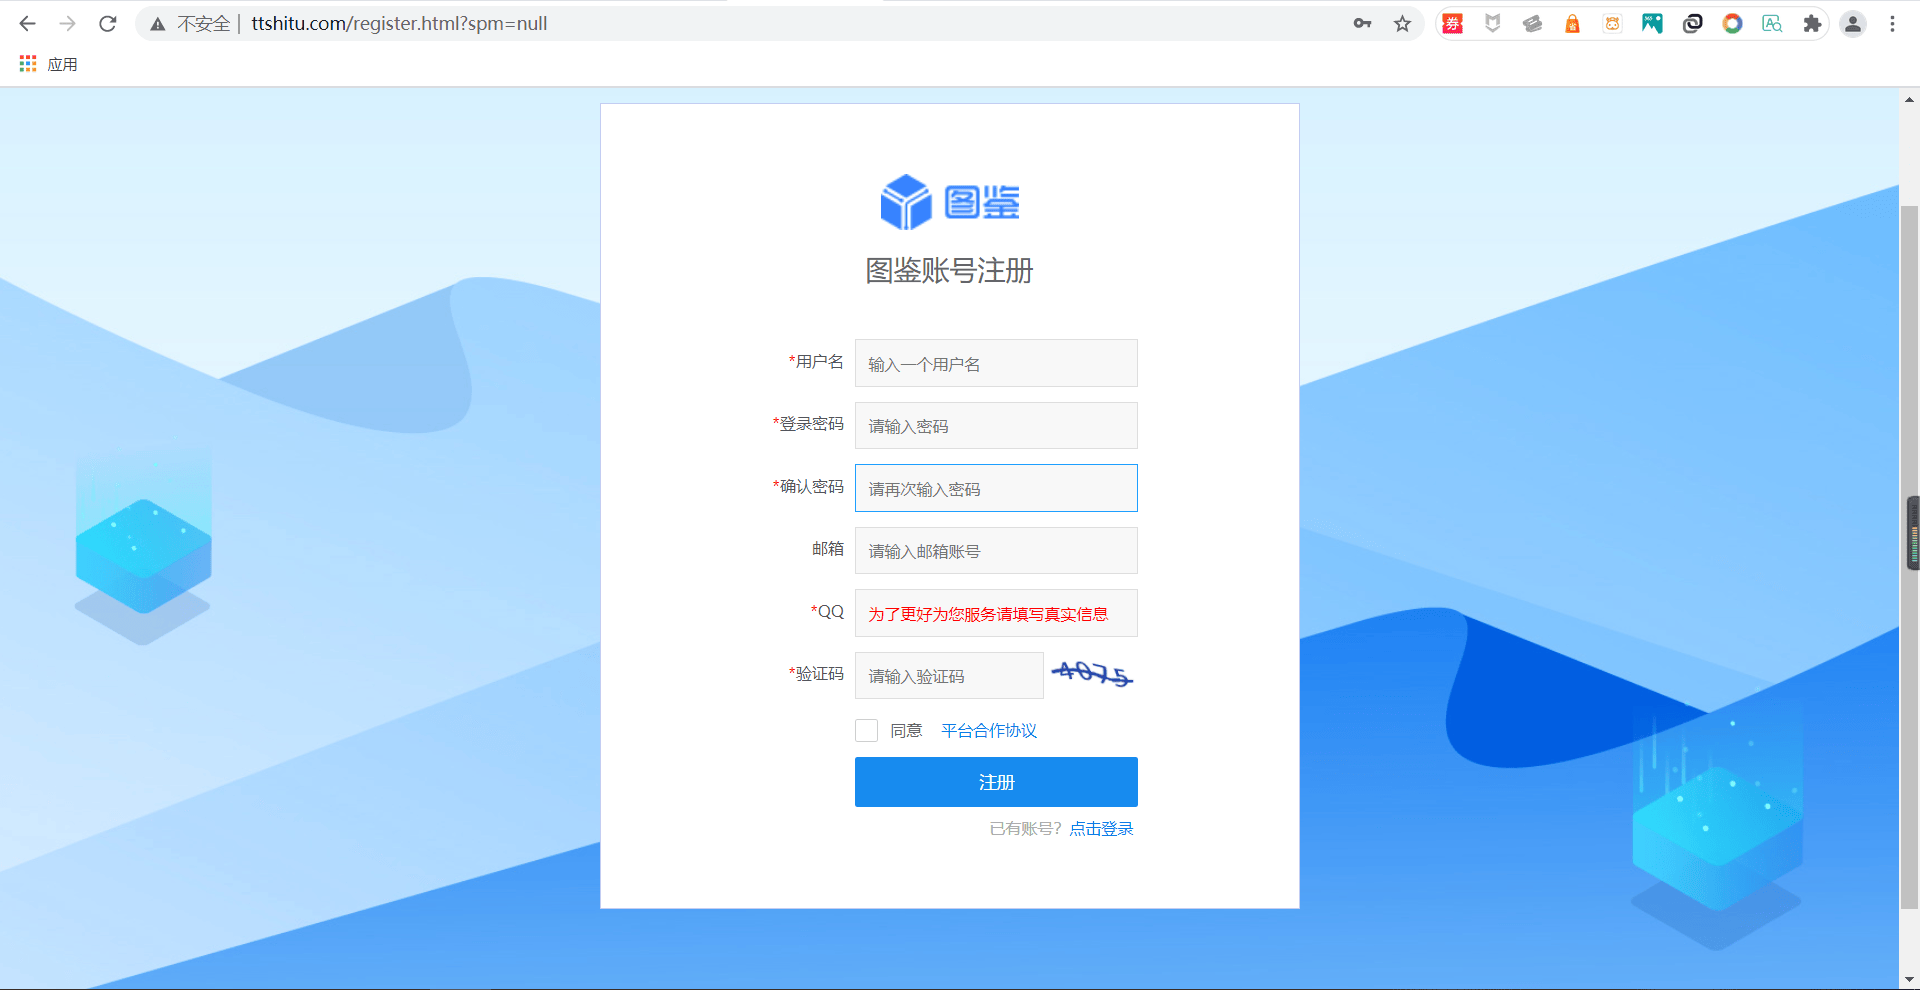
Task: Click the captcha image to refresh it
Action: pyautogui.click(x=1092, y=675)
